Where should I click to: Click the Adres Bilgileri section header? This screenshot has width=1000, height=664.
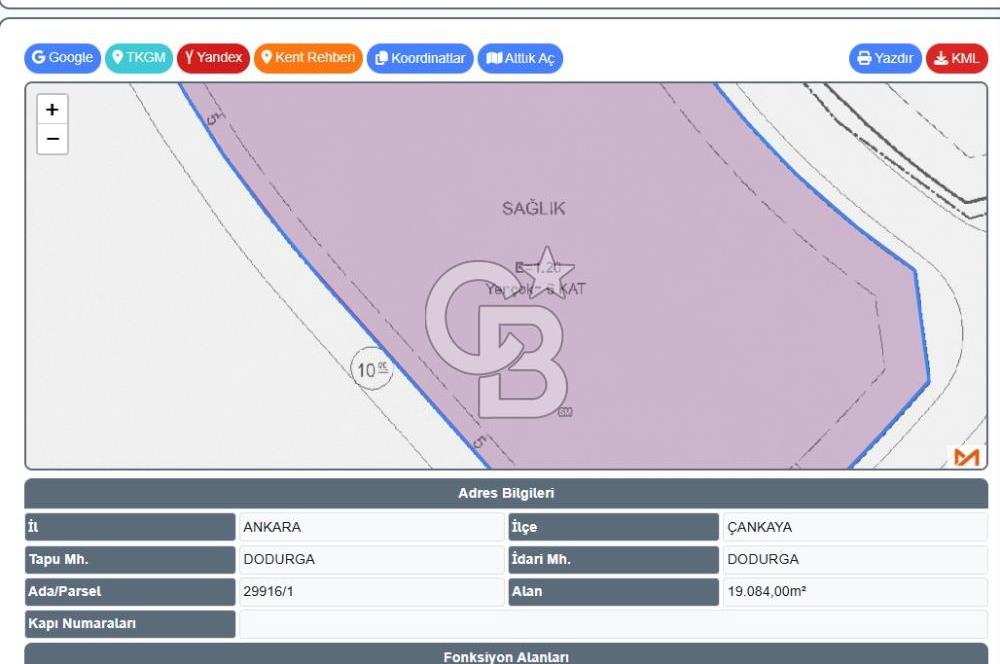pos(506,493)
